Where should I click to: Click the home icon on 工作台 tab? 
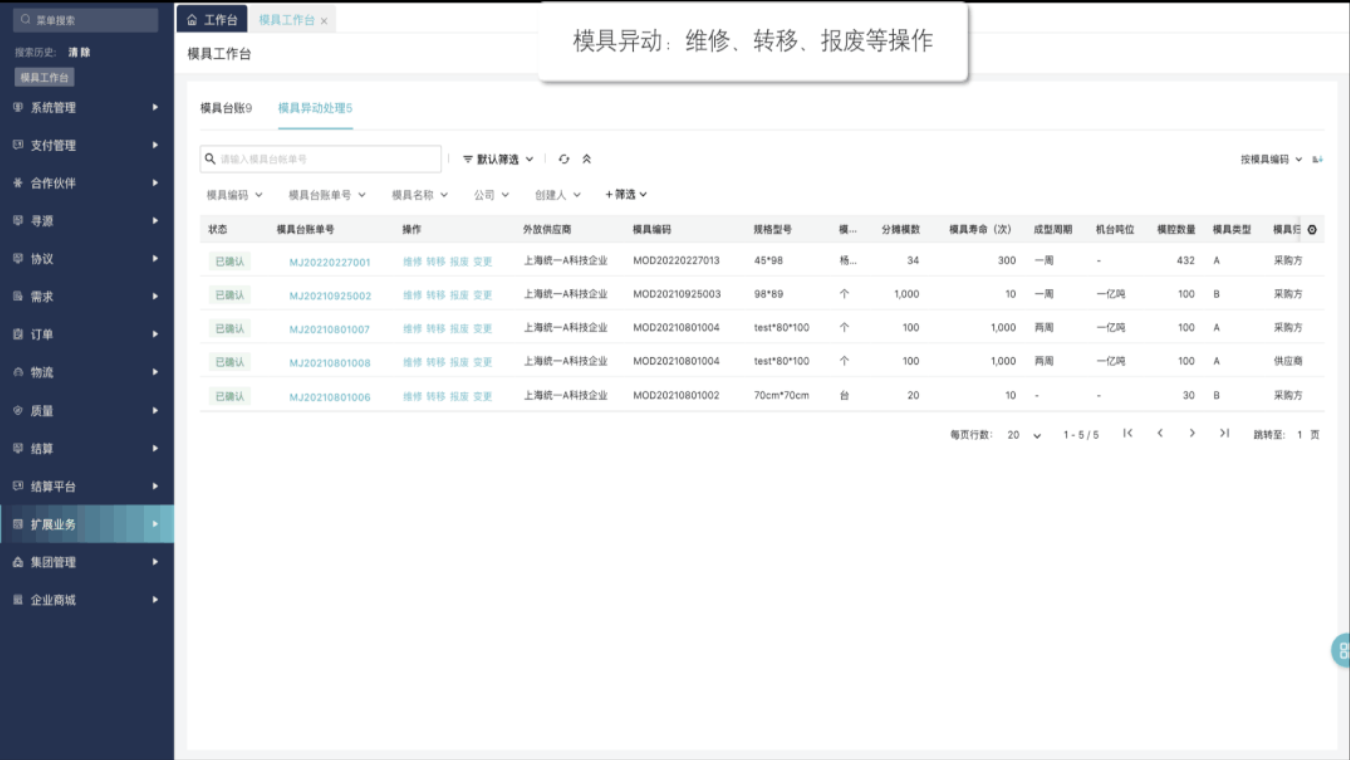tap(192, 20)
